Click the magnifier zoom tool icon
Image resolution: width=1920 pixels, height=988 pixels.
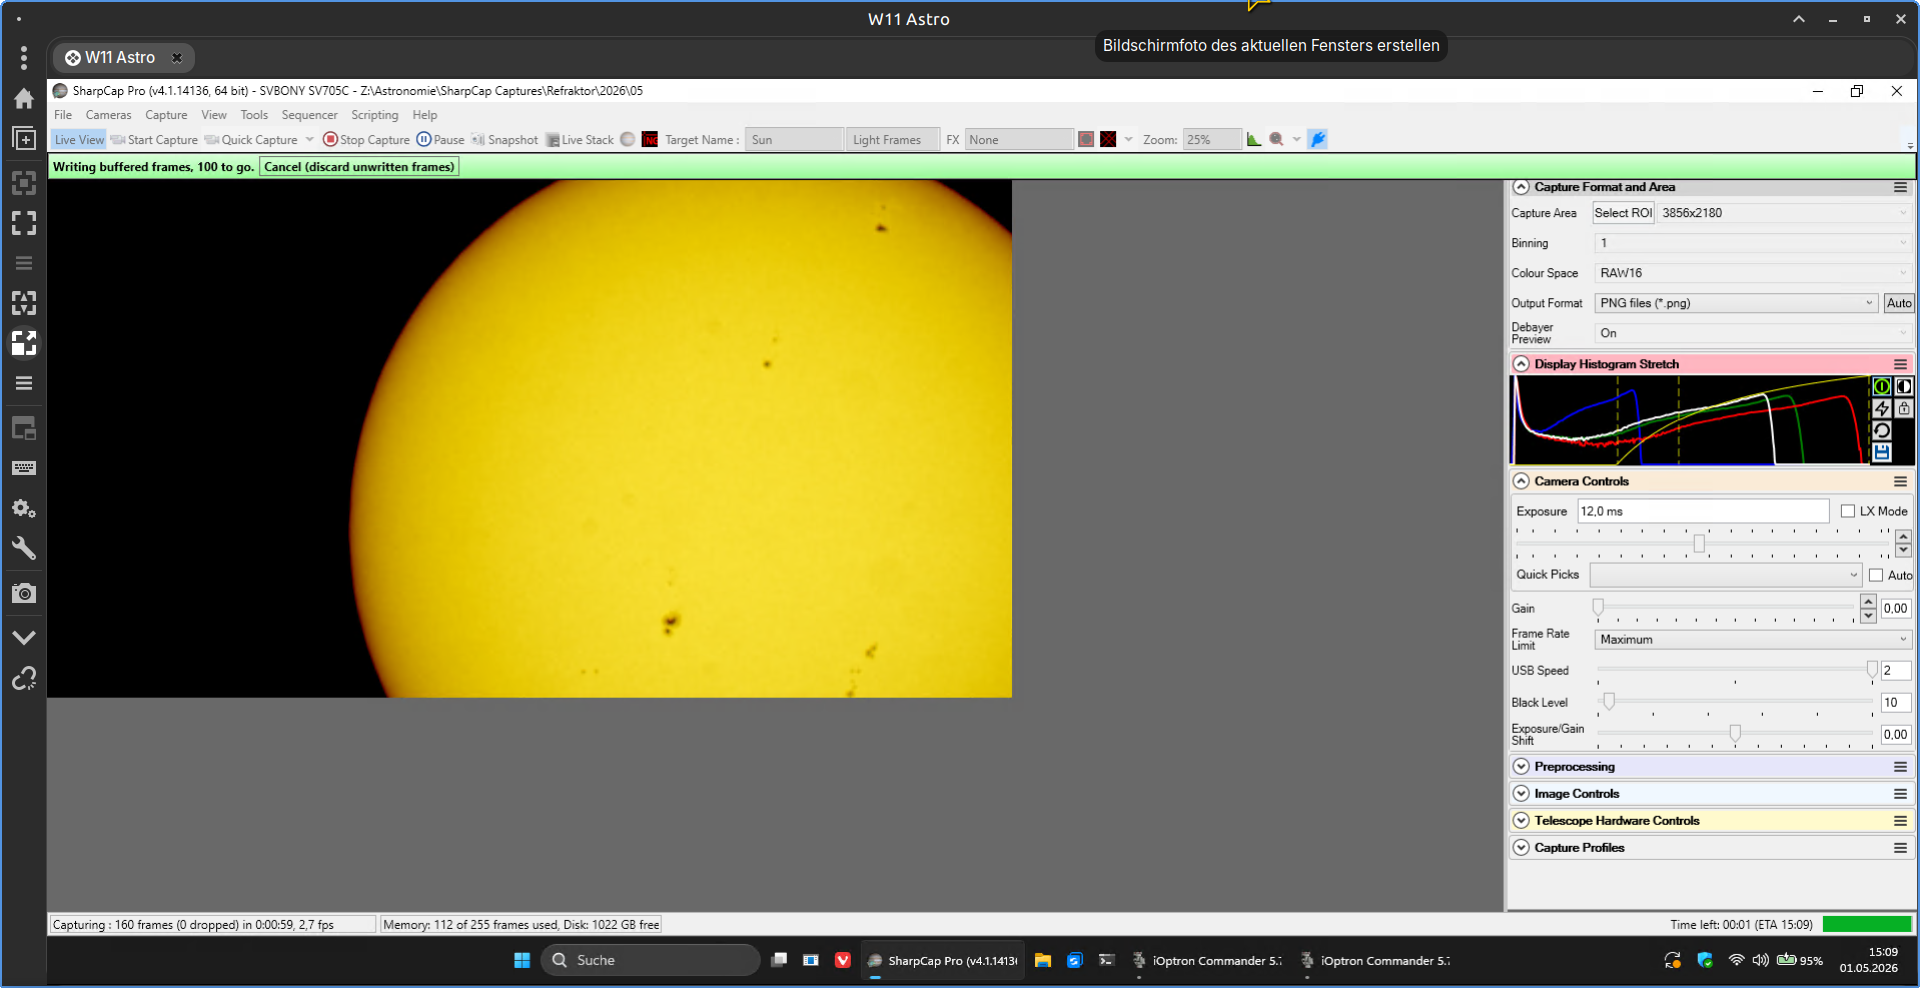pos(1277,139)
